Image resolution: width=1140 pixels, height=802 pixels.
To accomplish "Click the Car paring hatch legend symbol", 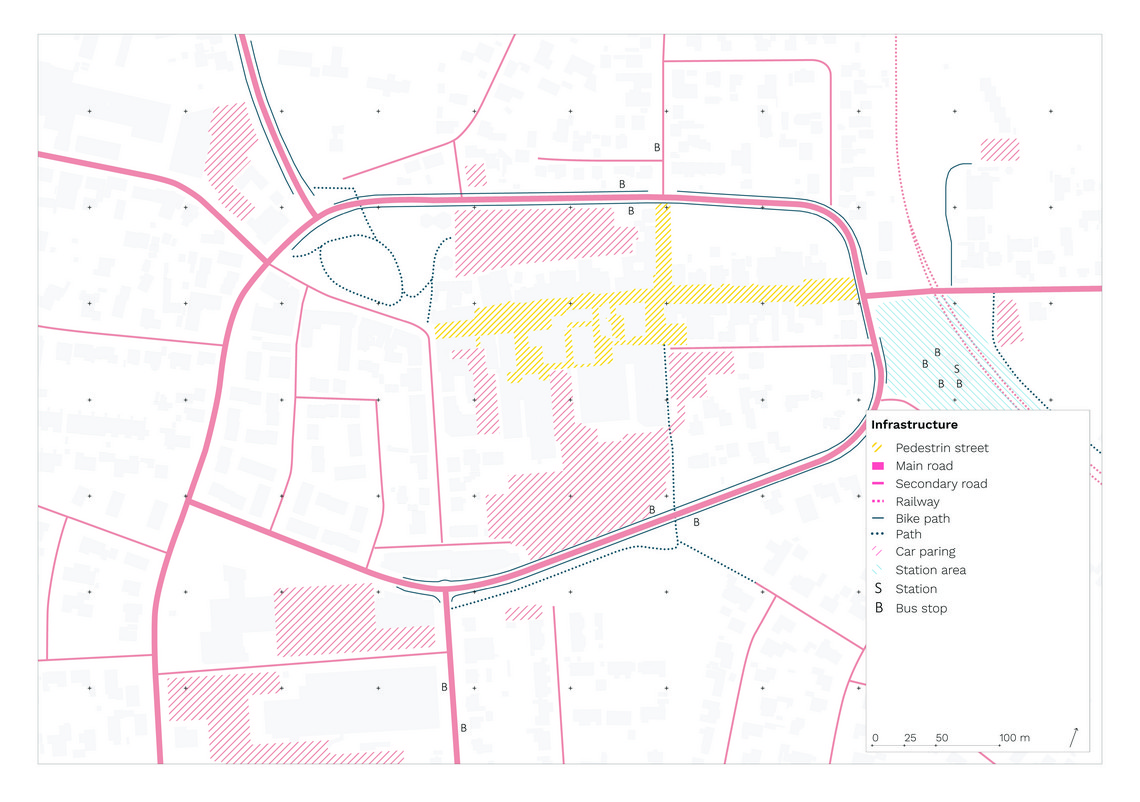I will coord(878,551).
